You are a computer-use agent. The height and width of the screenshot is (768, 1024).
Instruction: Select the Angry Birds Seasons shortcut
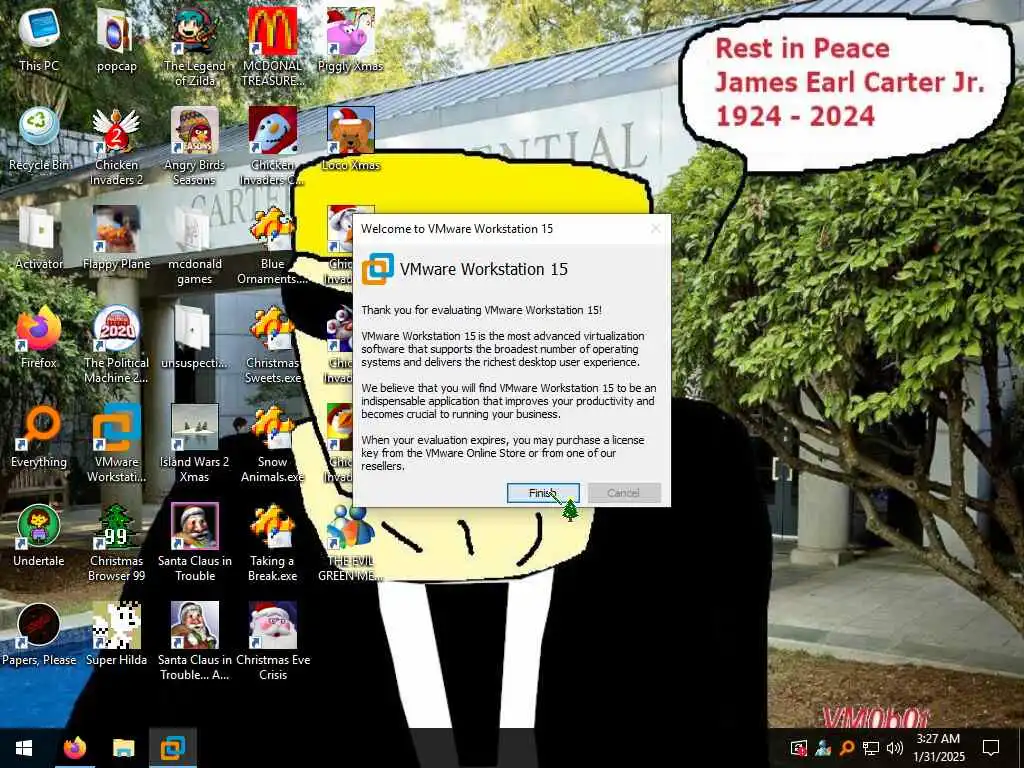(195, 147)
